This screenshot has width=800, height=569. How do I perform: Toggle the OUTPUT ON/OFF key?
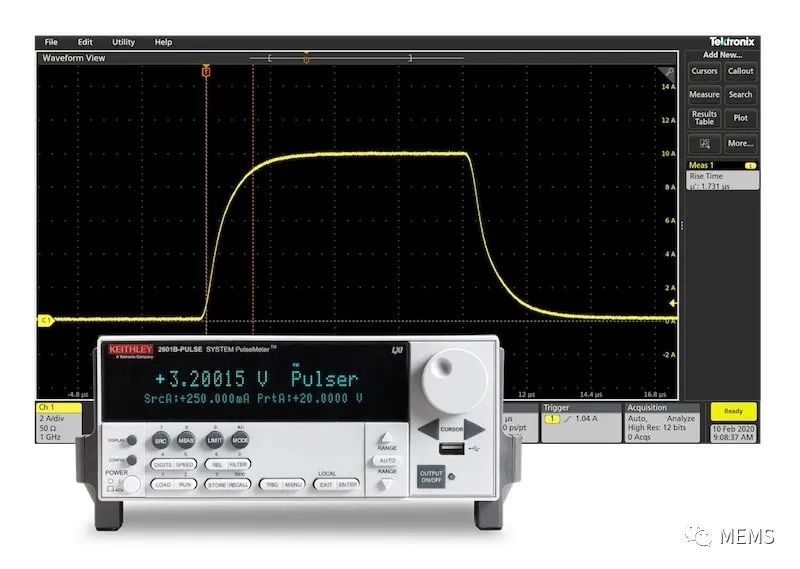[431, 477]
